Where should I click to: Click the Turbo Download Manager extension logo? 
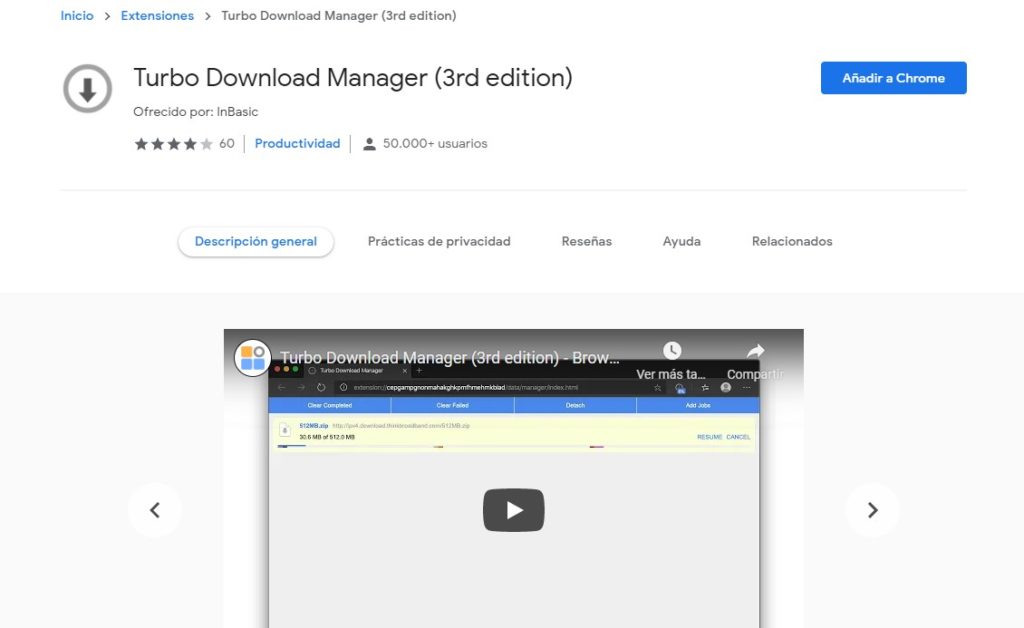pyautogui.click(x=88, y=89)
